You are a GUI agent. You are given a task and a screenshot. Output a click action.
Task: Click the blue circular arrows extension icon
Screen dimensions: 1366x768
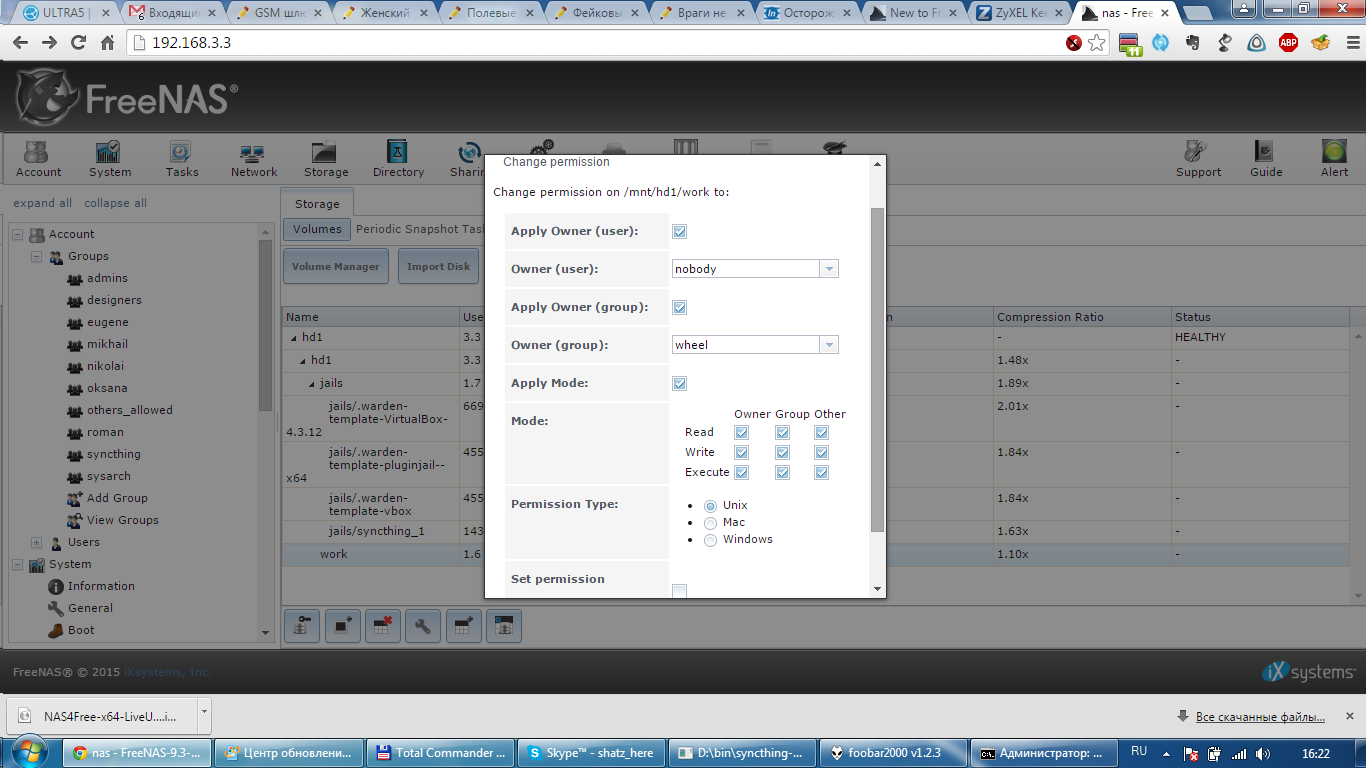point(1160,43)
